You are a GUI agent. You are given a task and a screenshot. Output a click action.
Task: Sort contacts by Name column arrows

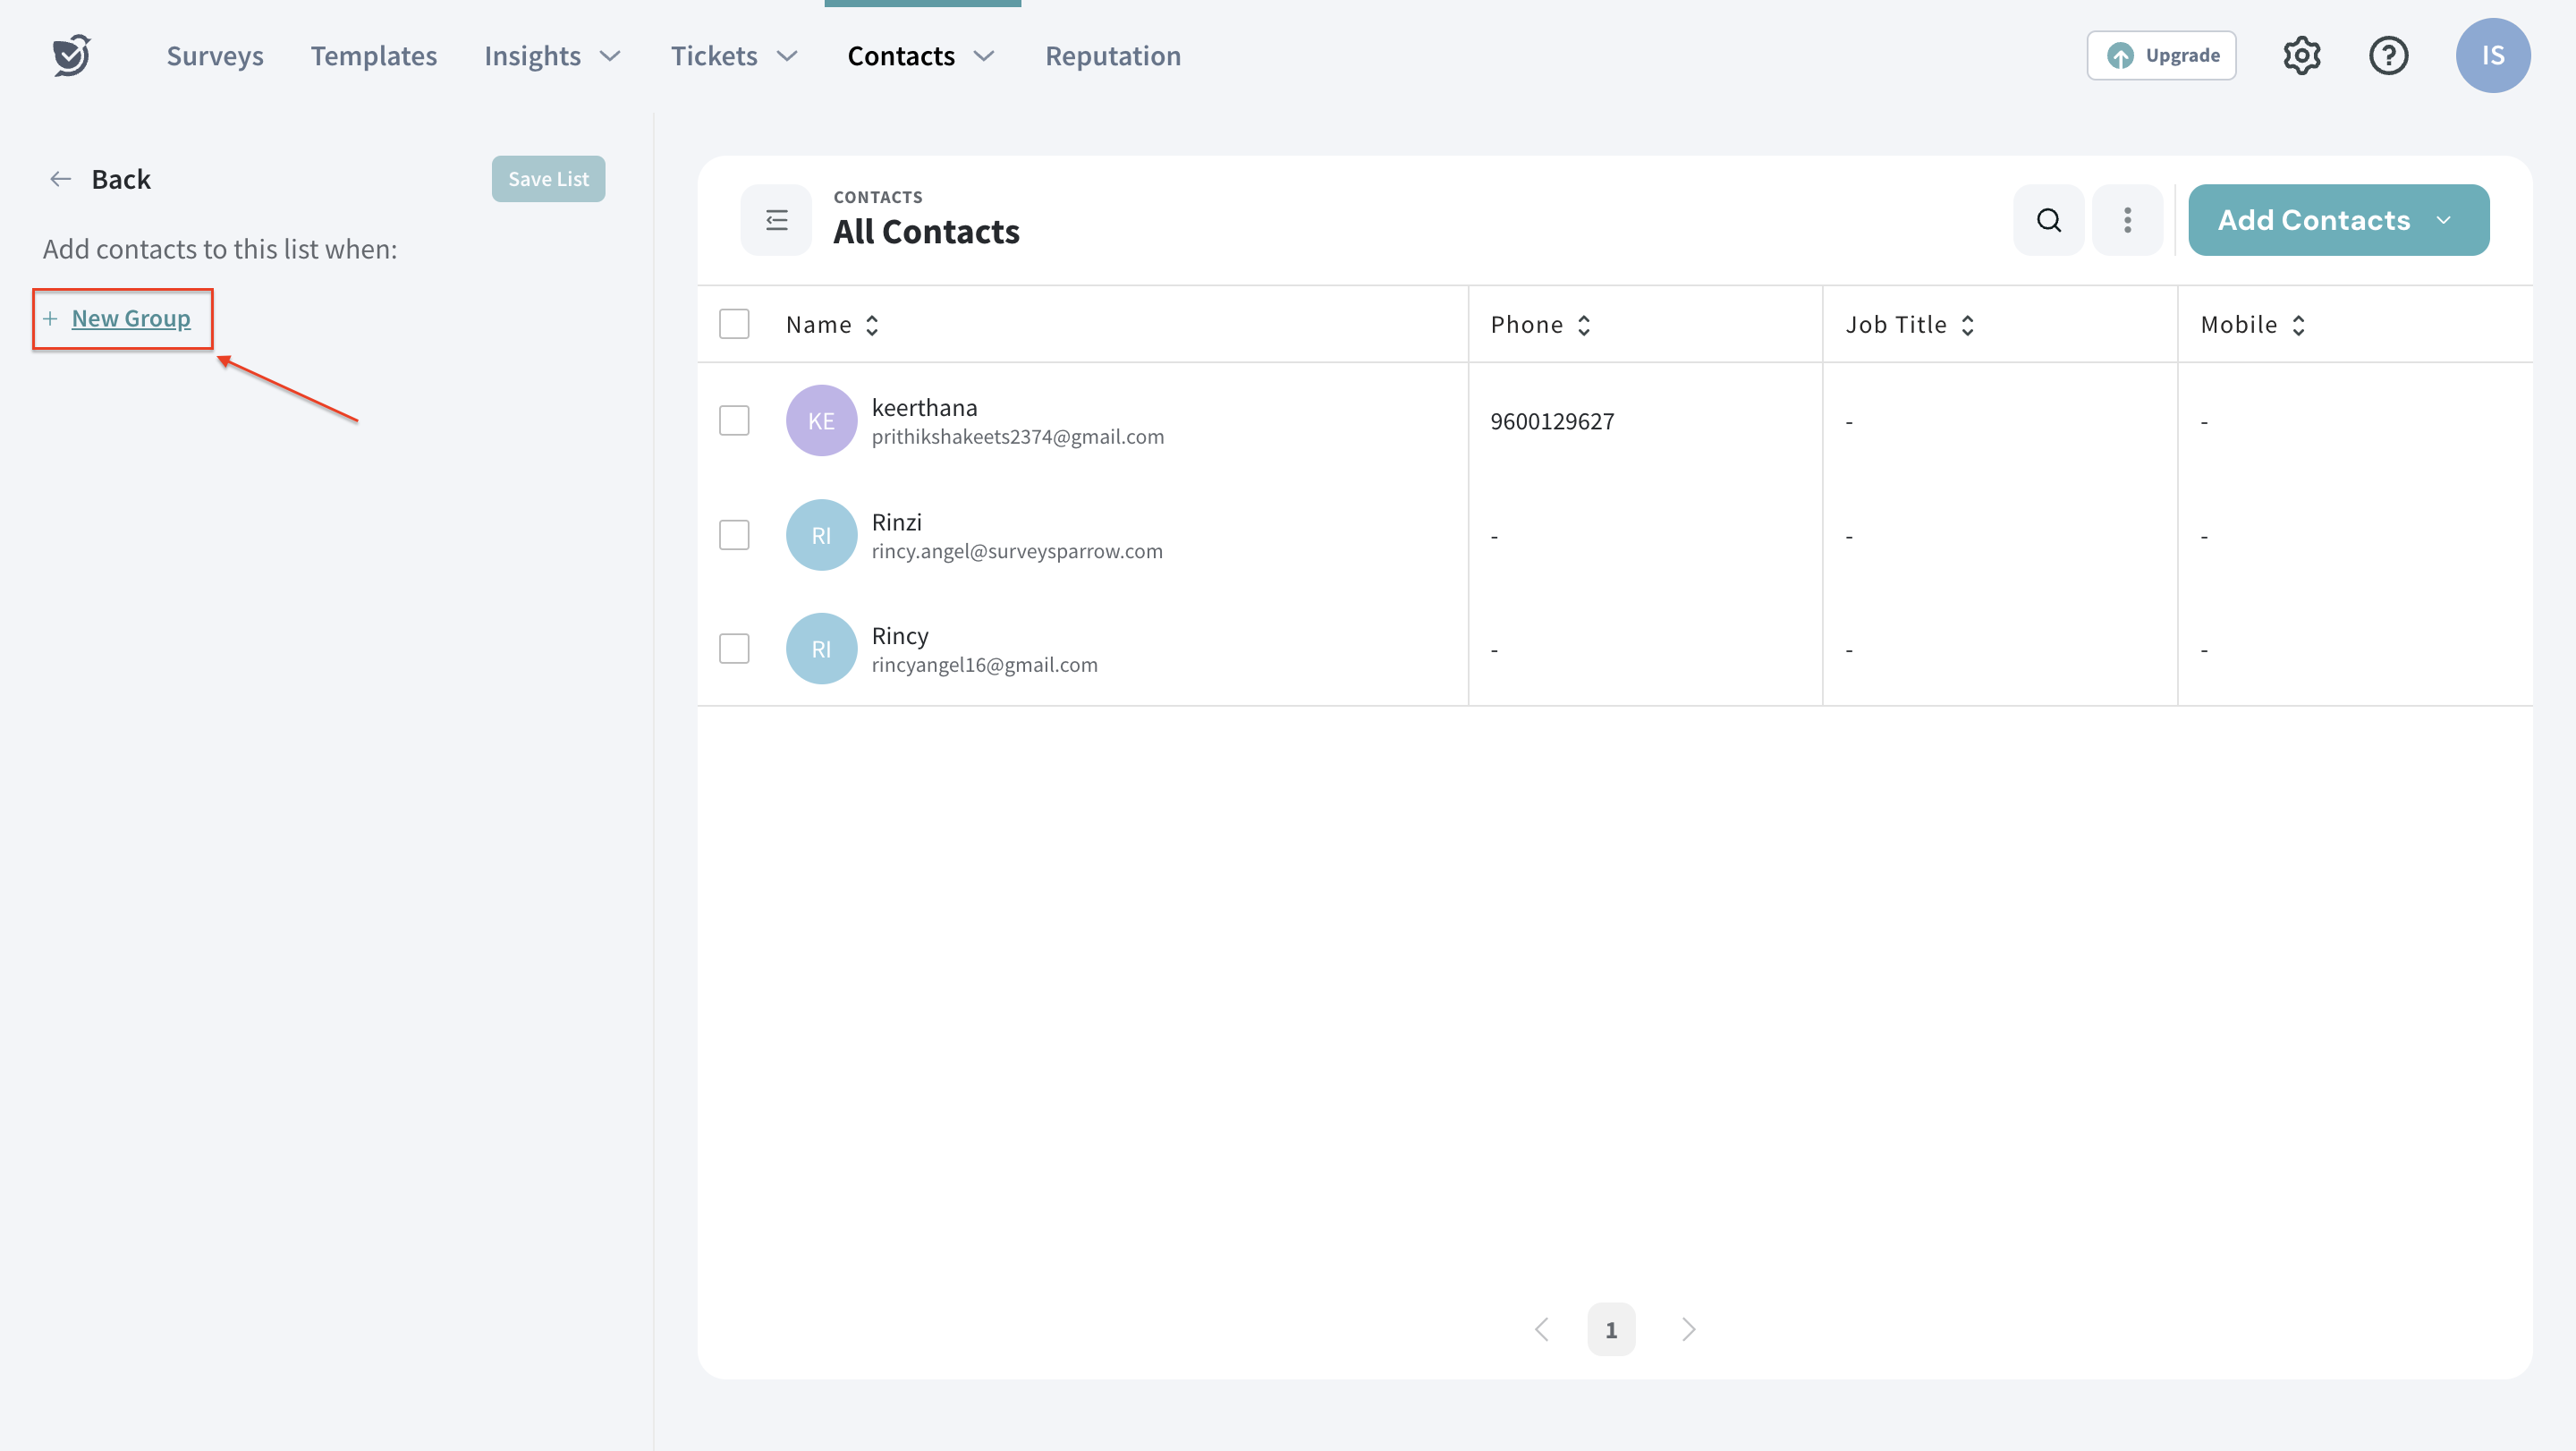tap(872, 325)
